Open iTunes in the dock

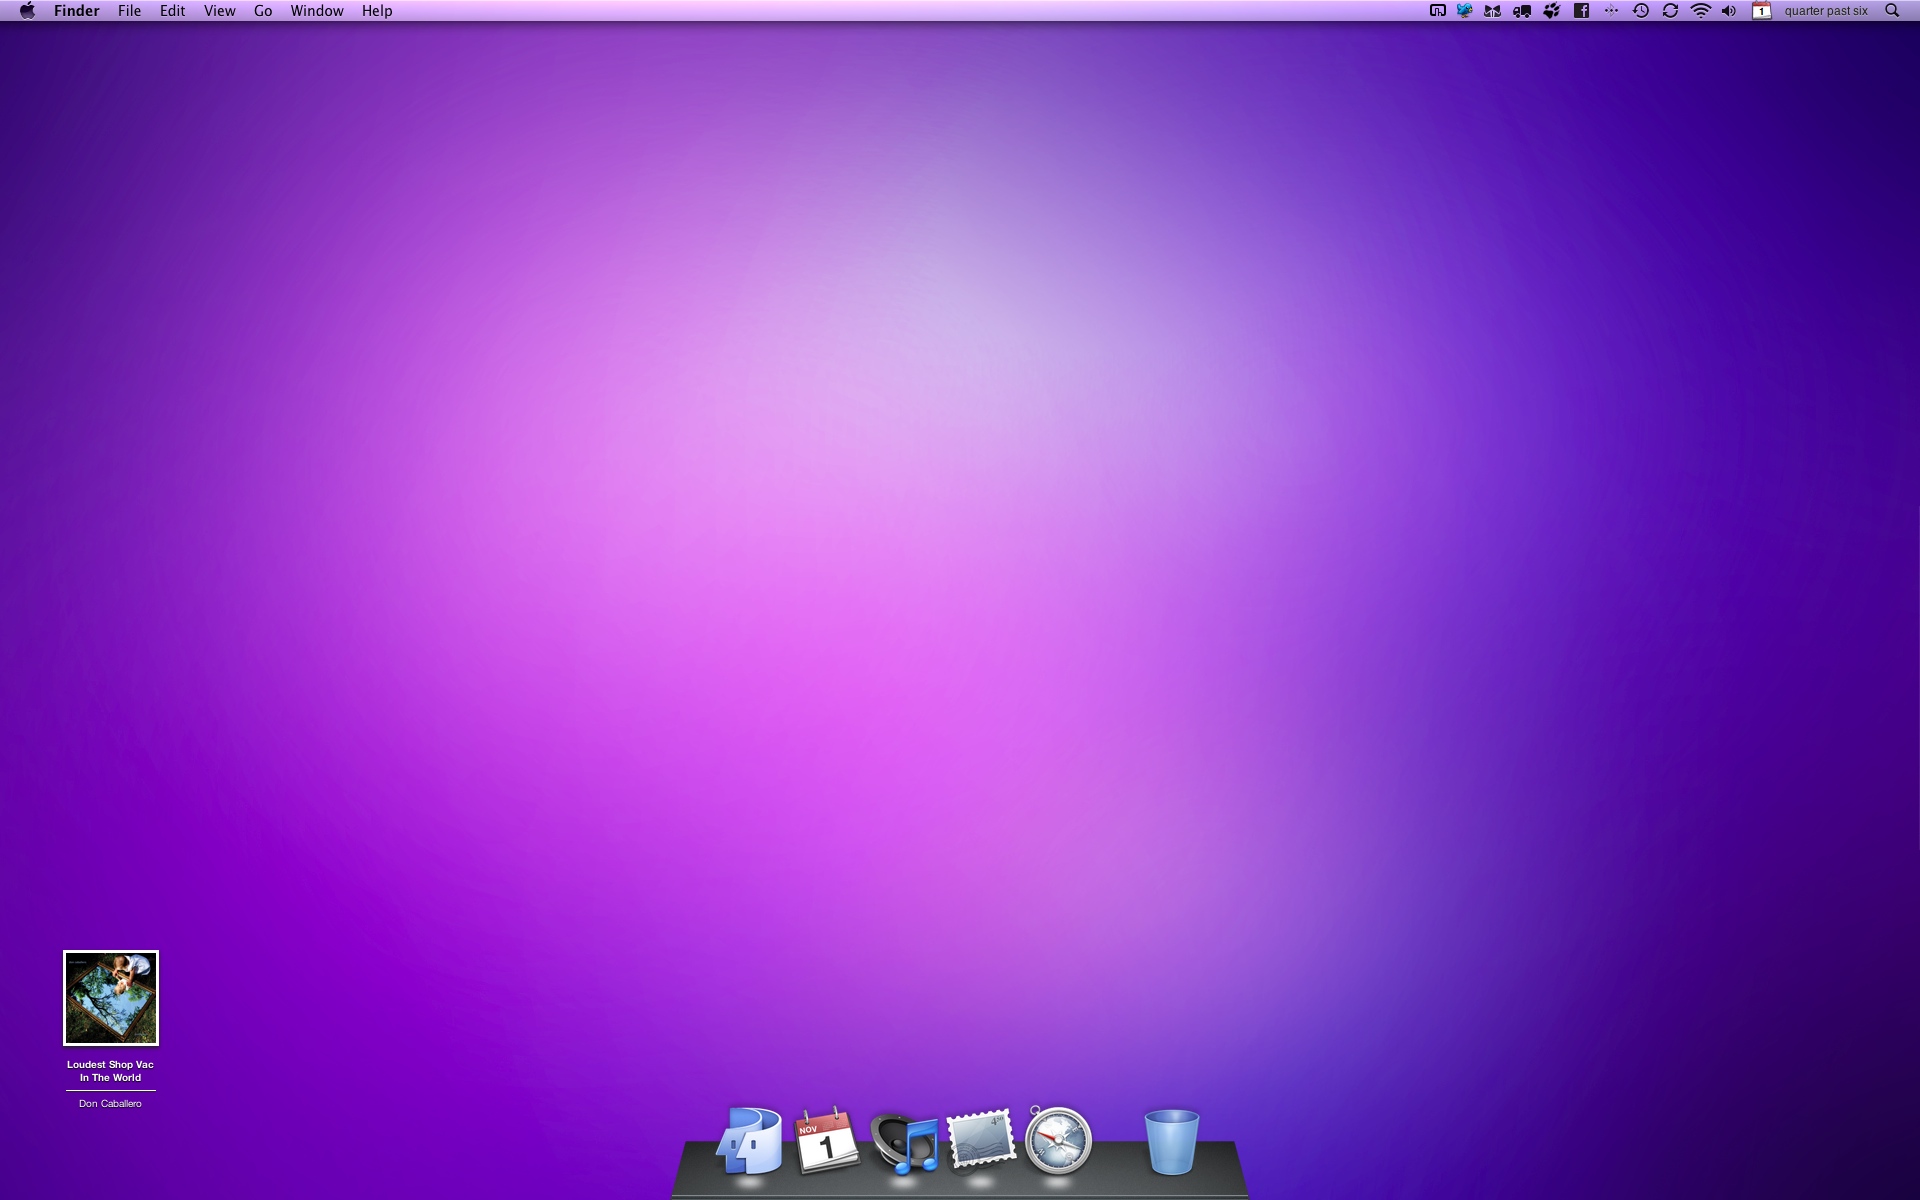pos(904,1141)
